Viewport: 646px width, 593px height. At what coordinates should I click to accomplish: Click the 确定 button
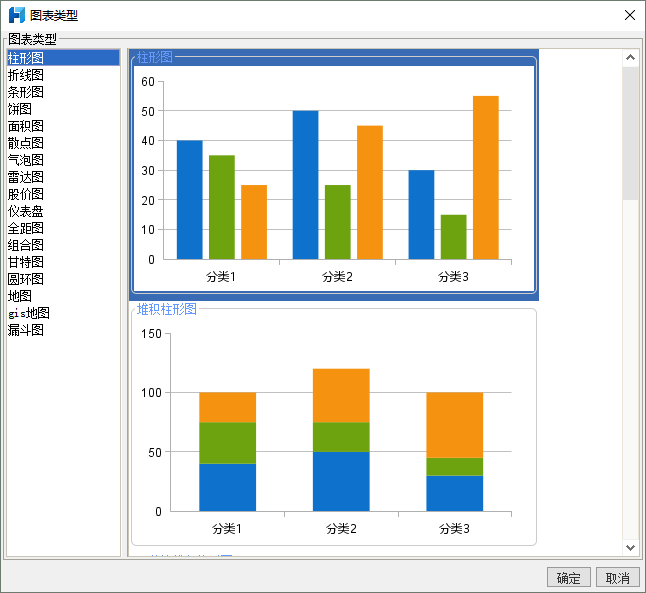(569, 578)
